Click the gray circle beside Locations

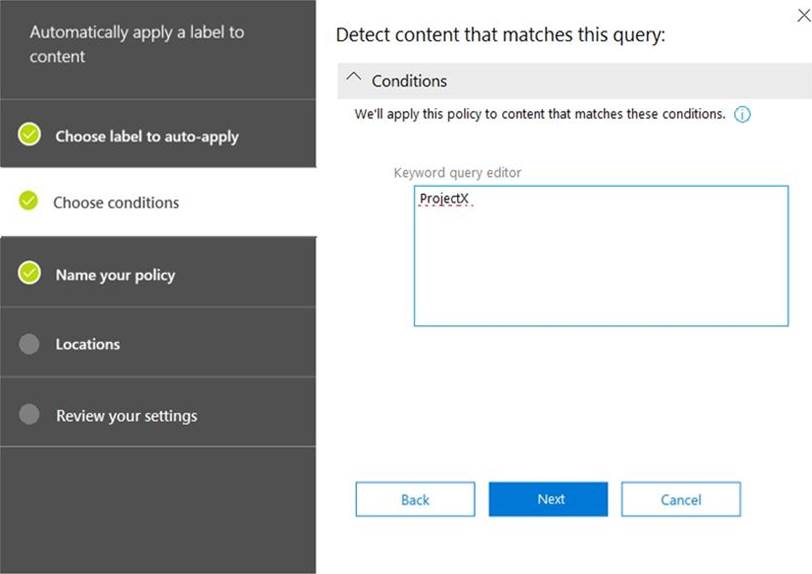coord(29,343)
